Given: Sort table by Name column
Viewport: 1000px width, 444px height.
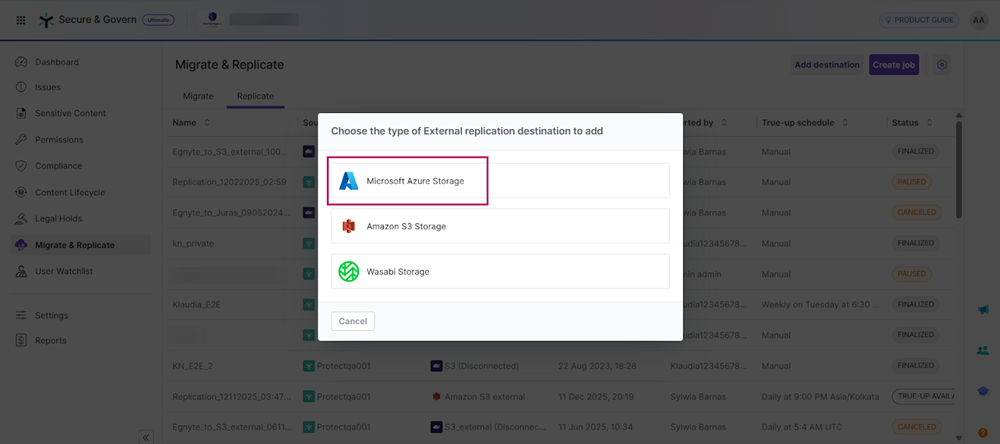Looking at the screenshot, I should tap(207, 123).
